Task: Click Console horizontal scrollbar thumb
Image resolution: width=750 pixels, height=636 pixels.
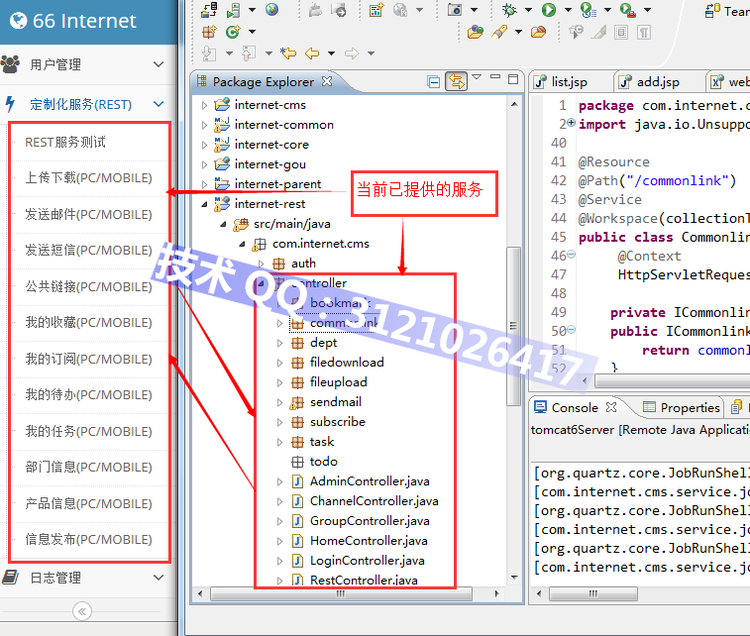Action: pos(593,594)
